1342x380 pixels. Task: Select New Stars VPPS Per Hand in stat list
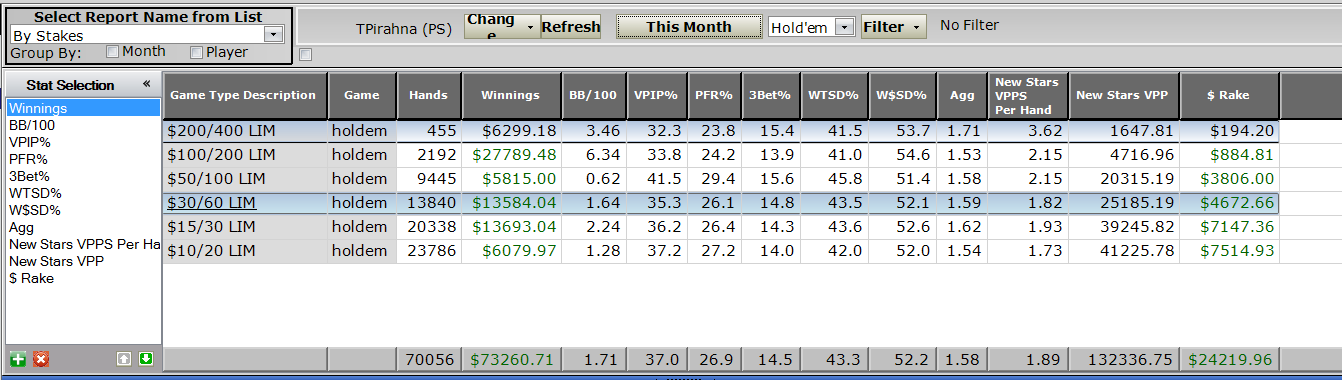(83, 244)
